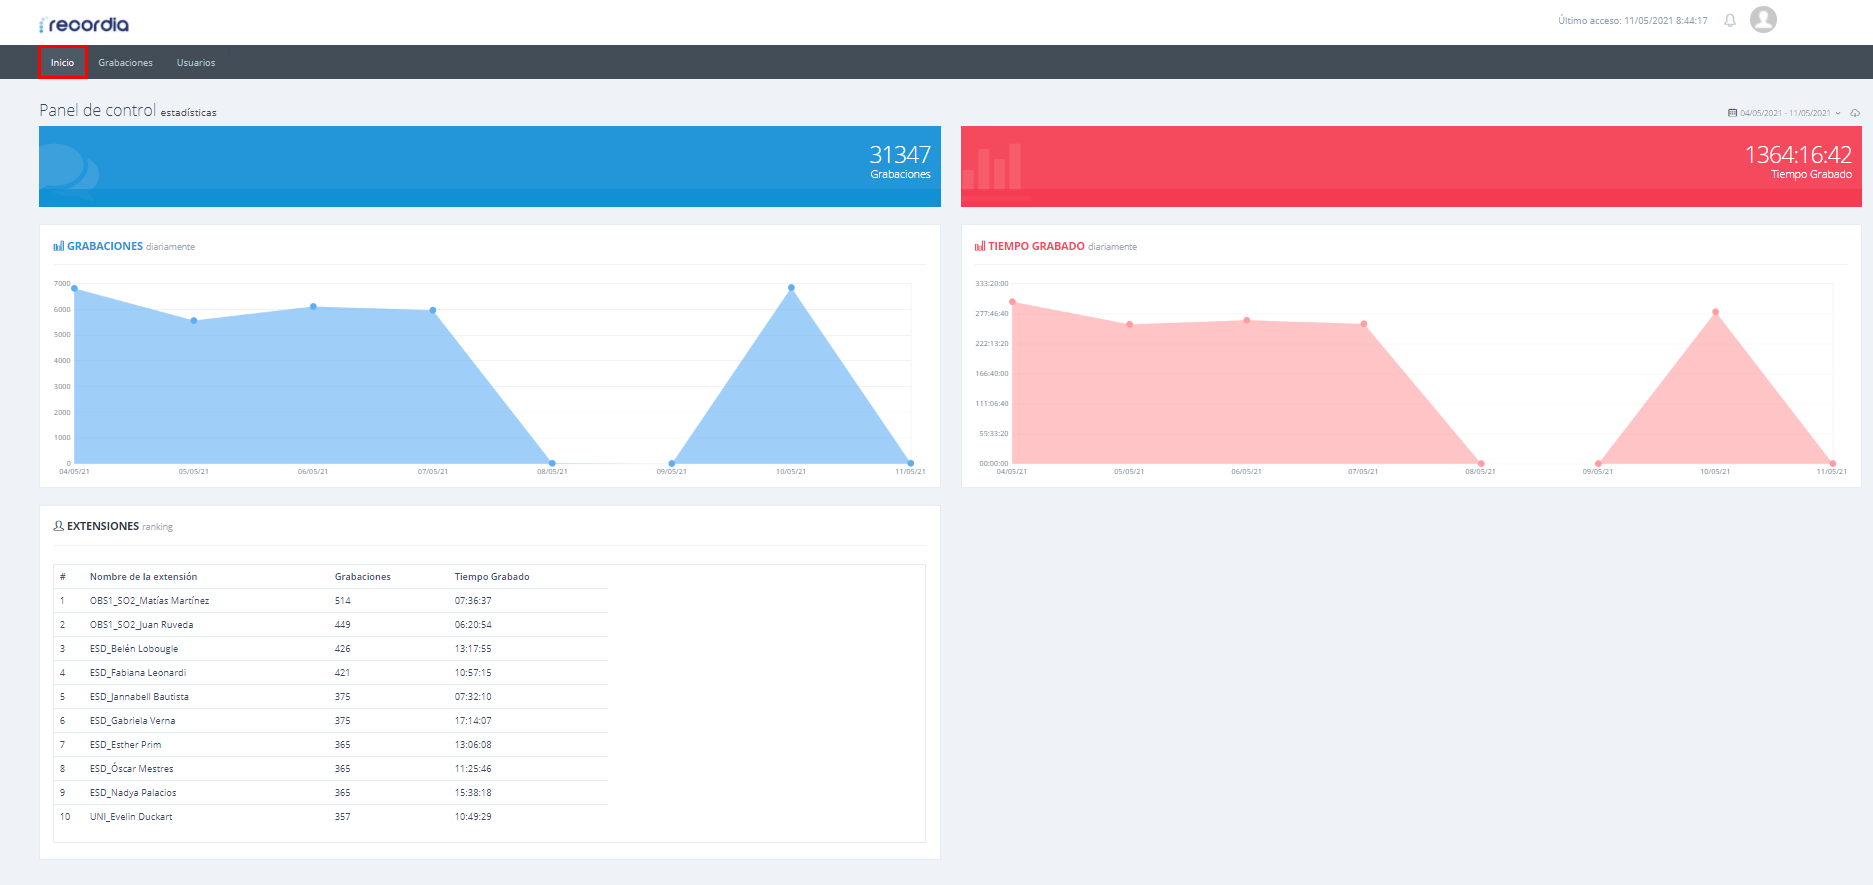The width and height of the screenshot is (1873, 885).
Task: Click the bar chart icon next to GRABACIONES
Action: (59, 246)
